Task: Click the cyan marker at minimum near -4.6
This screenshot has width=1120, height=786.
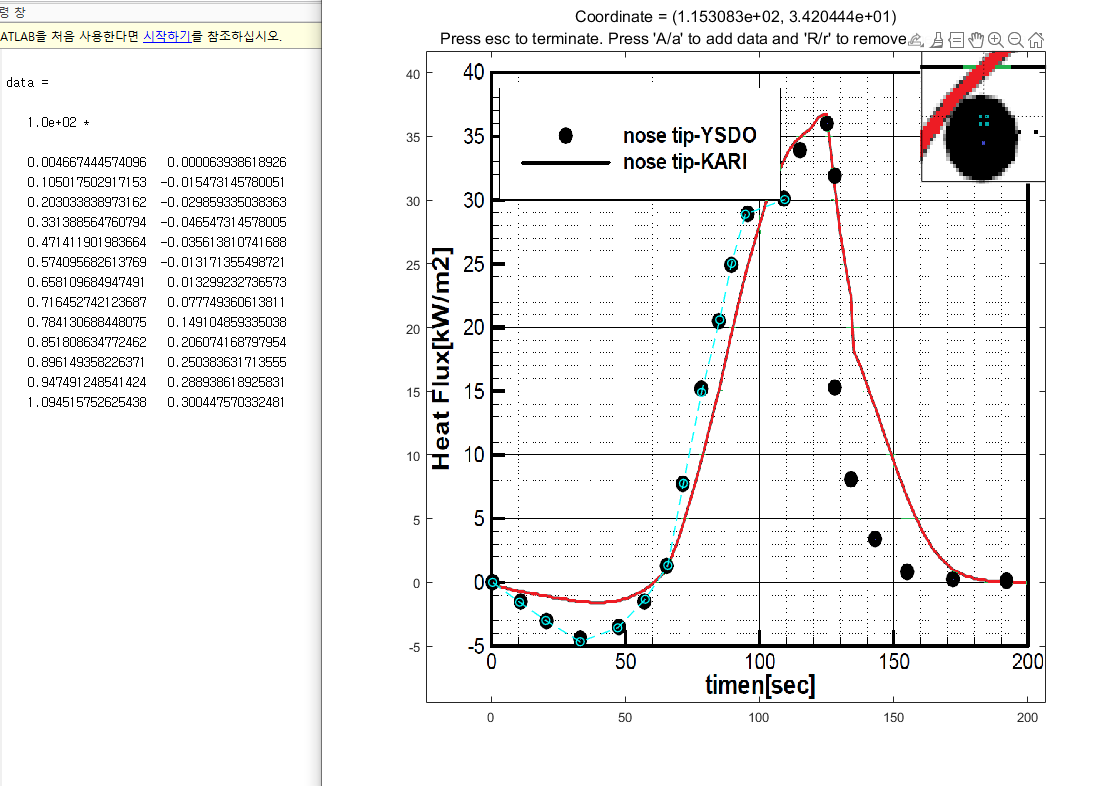Action: pos(580,641)
